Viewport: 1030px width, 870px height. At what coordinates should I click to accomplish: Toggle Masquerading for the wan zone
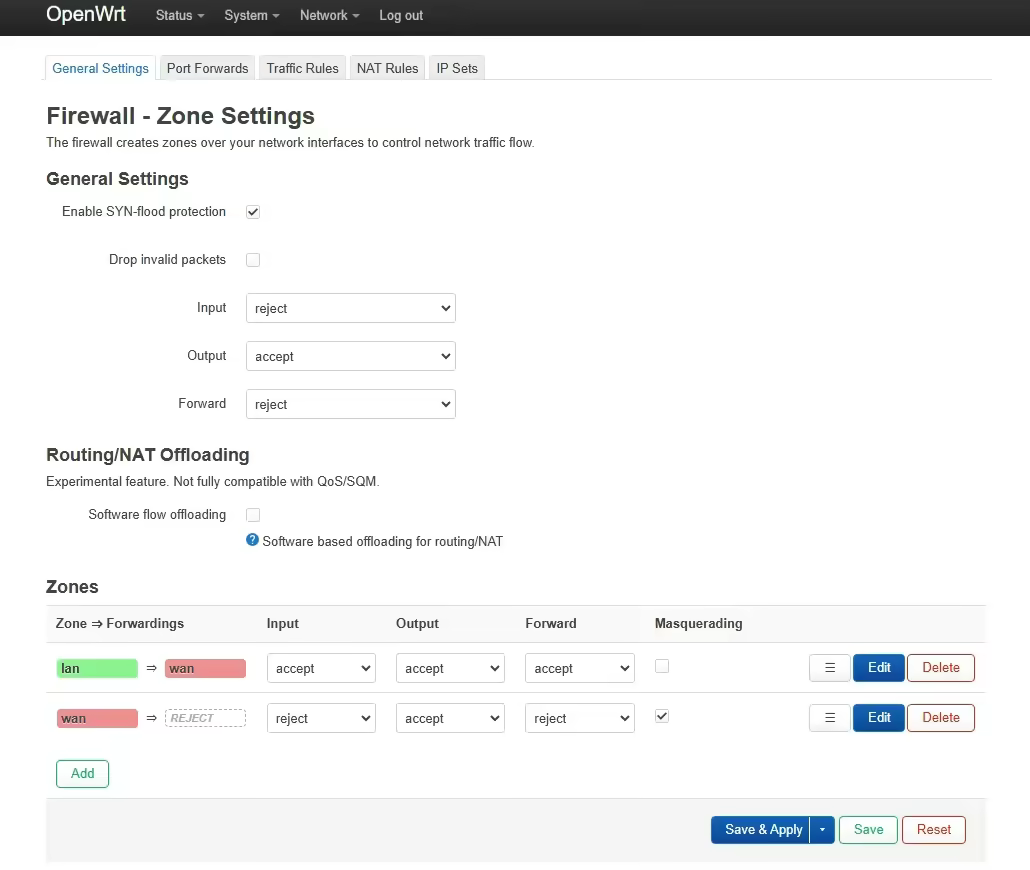coord(662,716)
